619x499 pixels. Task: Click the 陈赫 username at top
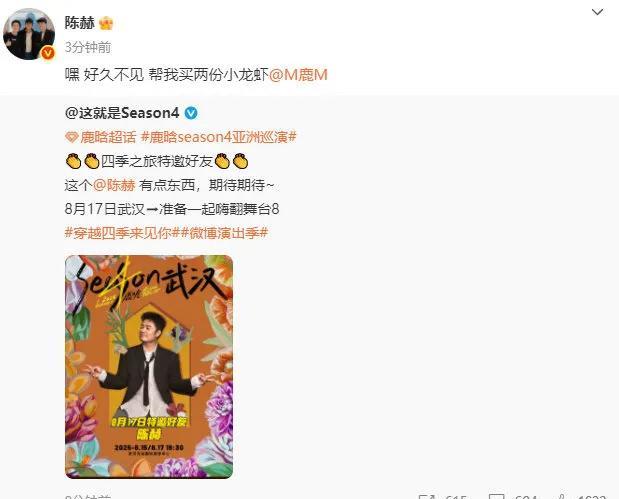pyautogui.click(x=80, y=23)
